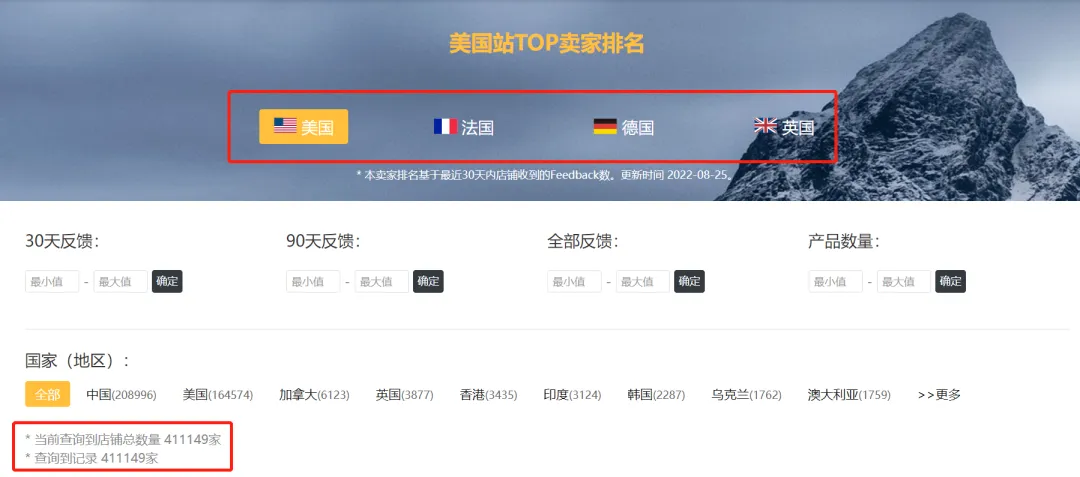Click the 30天反馈 label
The image size is (1080, 477).
tap(62, 242)
